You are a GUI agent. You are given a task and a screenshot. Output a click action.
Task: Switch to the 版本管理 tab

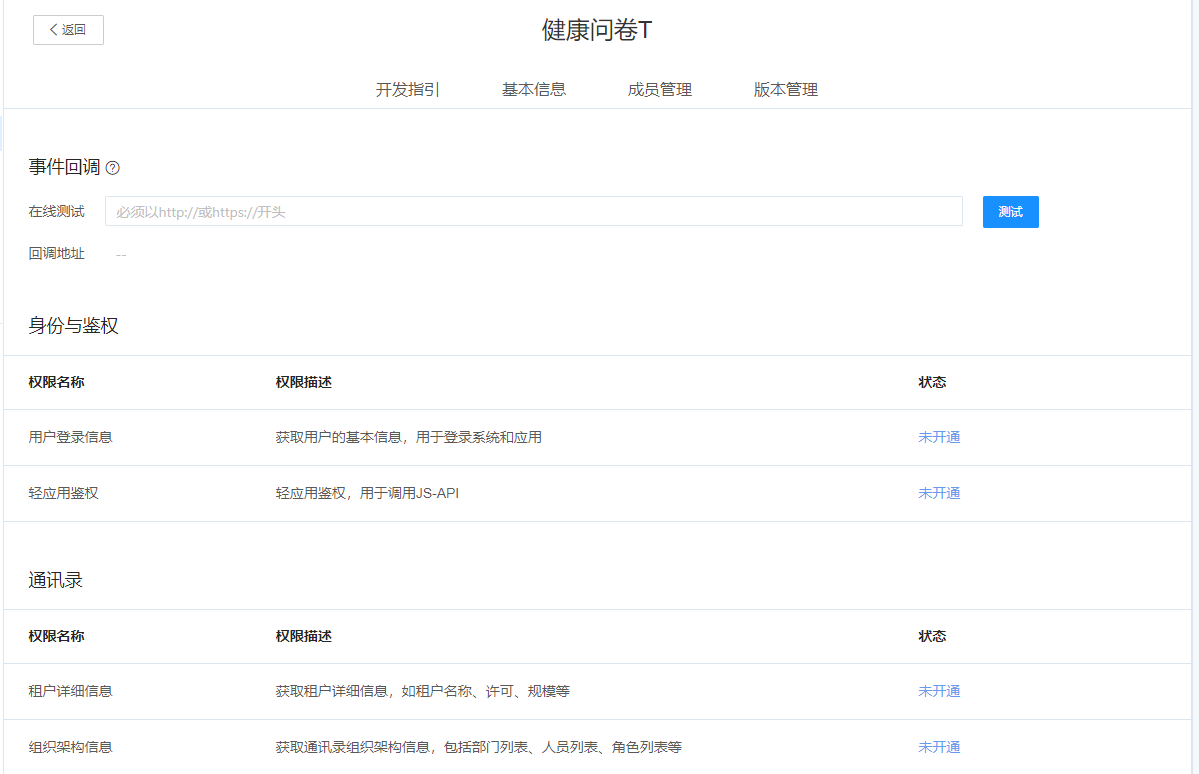coord(786,89)
